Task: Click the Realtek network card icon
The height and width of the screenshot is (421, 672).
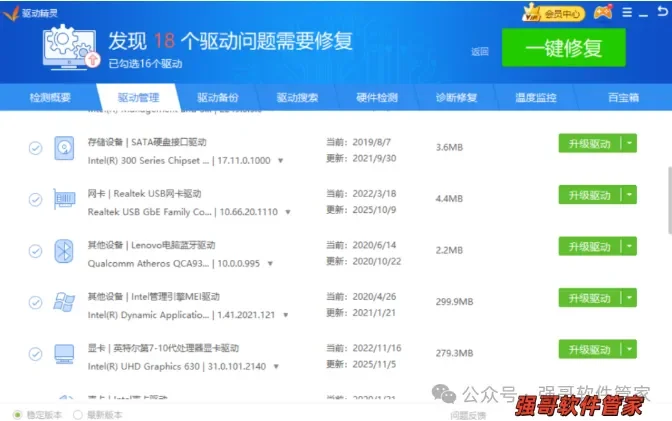Action: tap(64, 199)
